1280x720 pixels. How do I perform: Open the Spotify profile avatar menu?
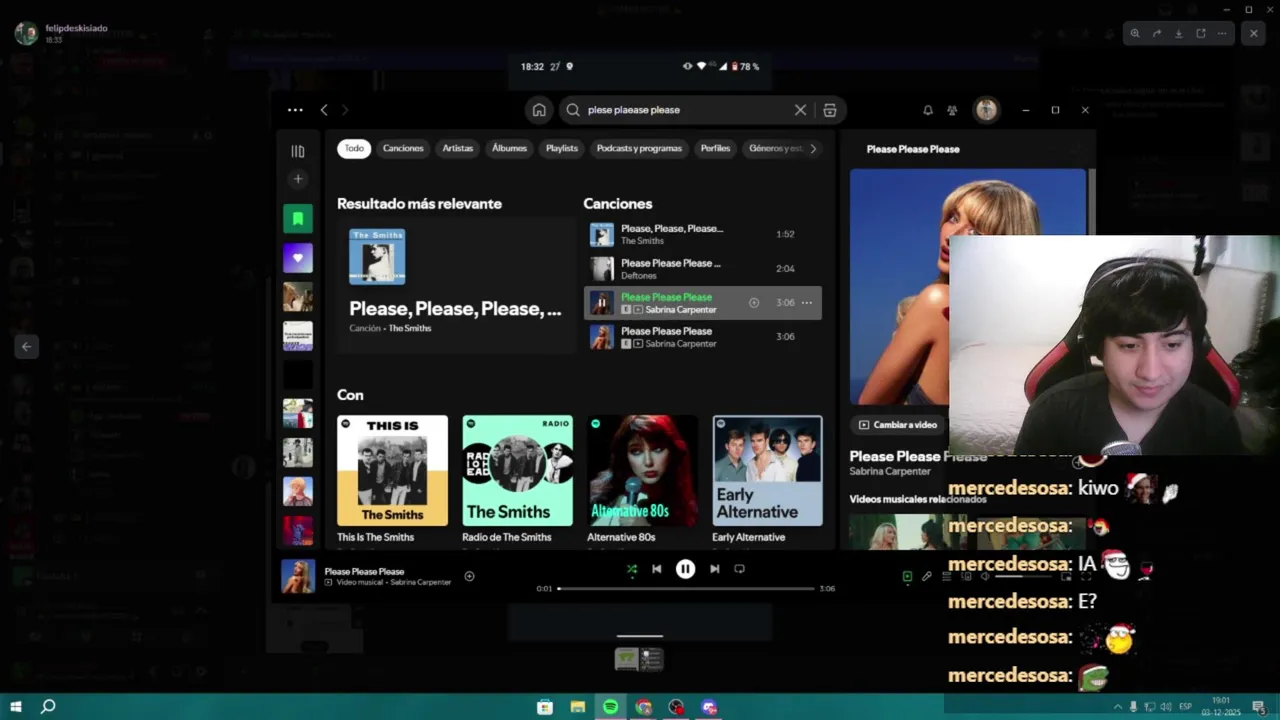click(x=987, y=110)
